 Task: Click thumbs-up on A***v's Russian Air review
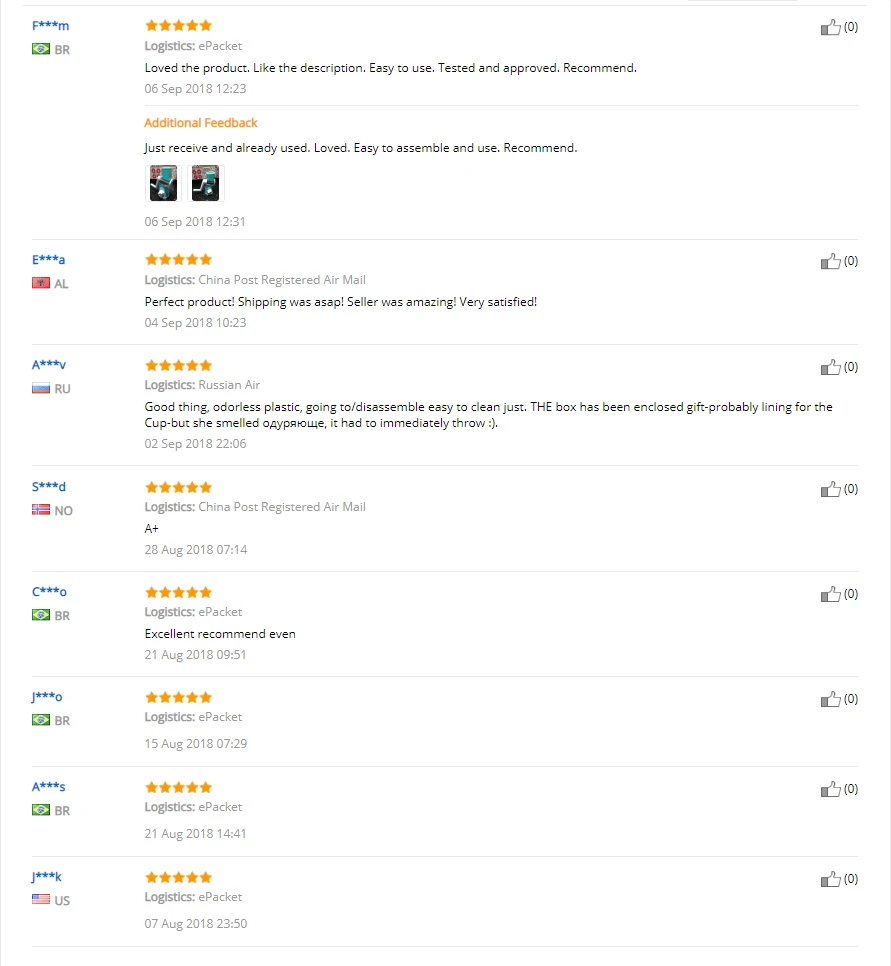[x=830, y=367]
